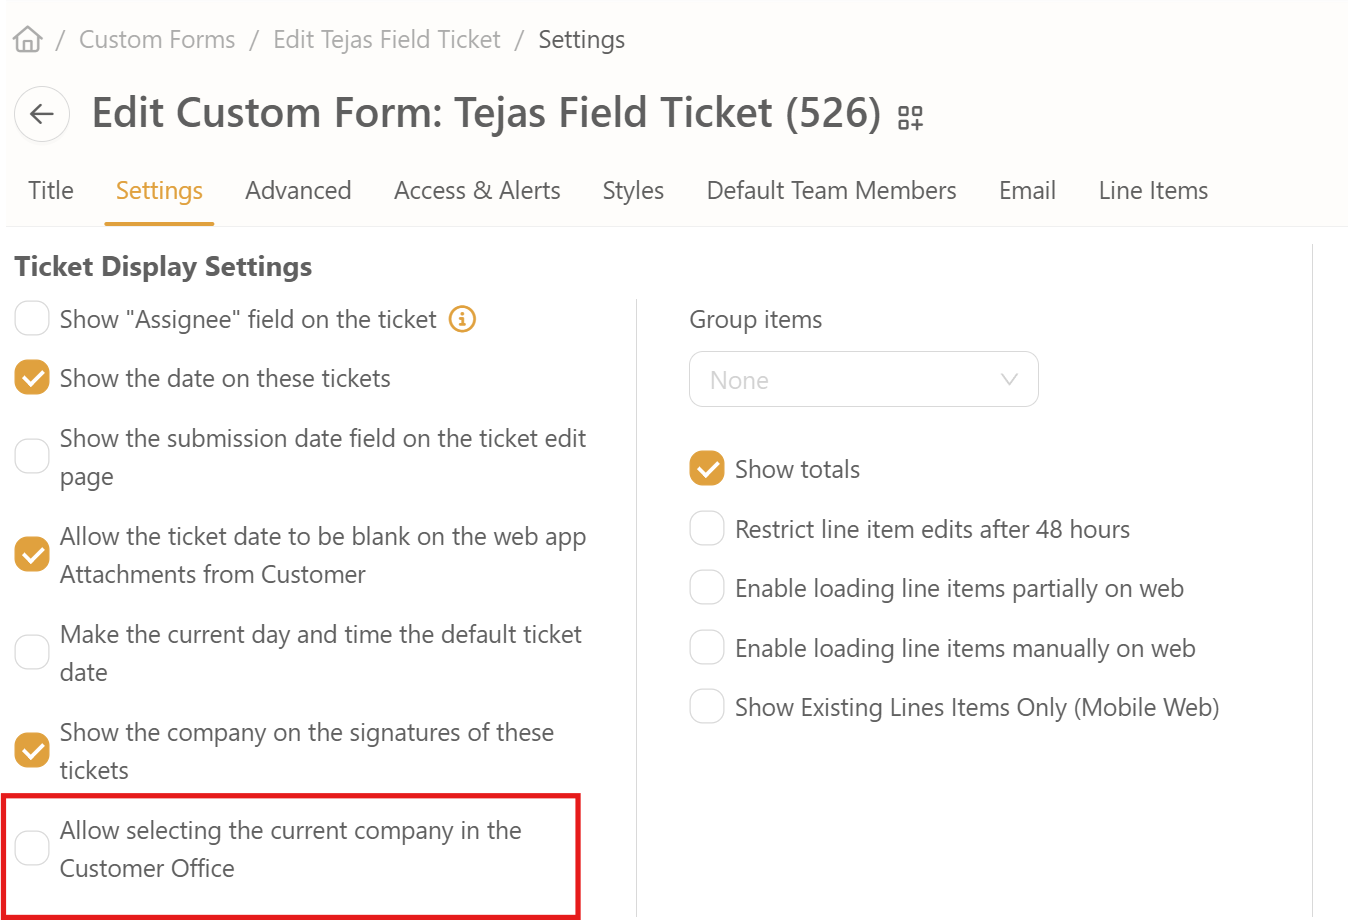Click the QR code icon beside title
Screen dimensions: 1348x920
click(910, 118)
